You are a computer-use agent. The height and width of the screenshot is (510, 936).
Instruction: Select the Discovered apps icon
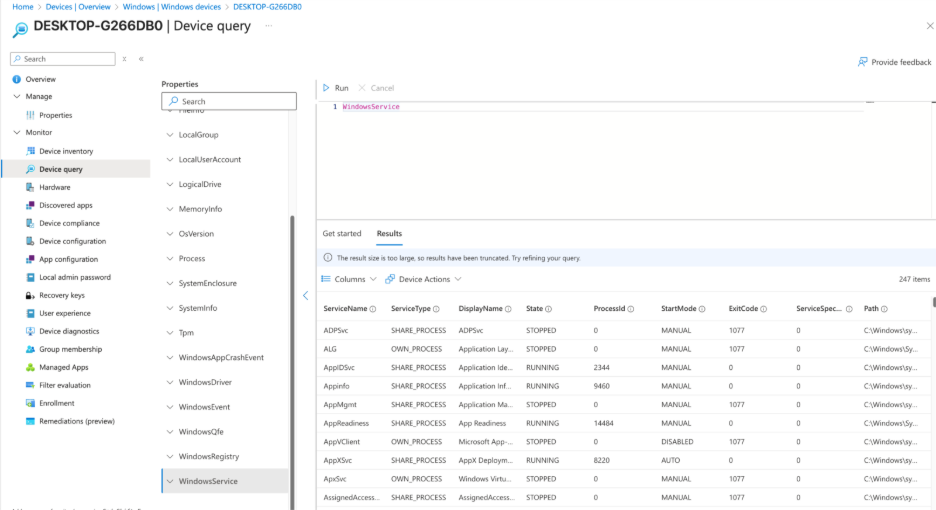(30, 205)
